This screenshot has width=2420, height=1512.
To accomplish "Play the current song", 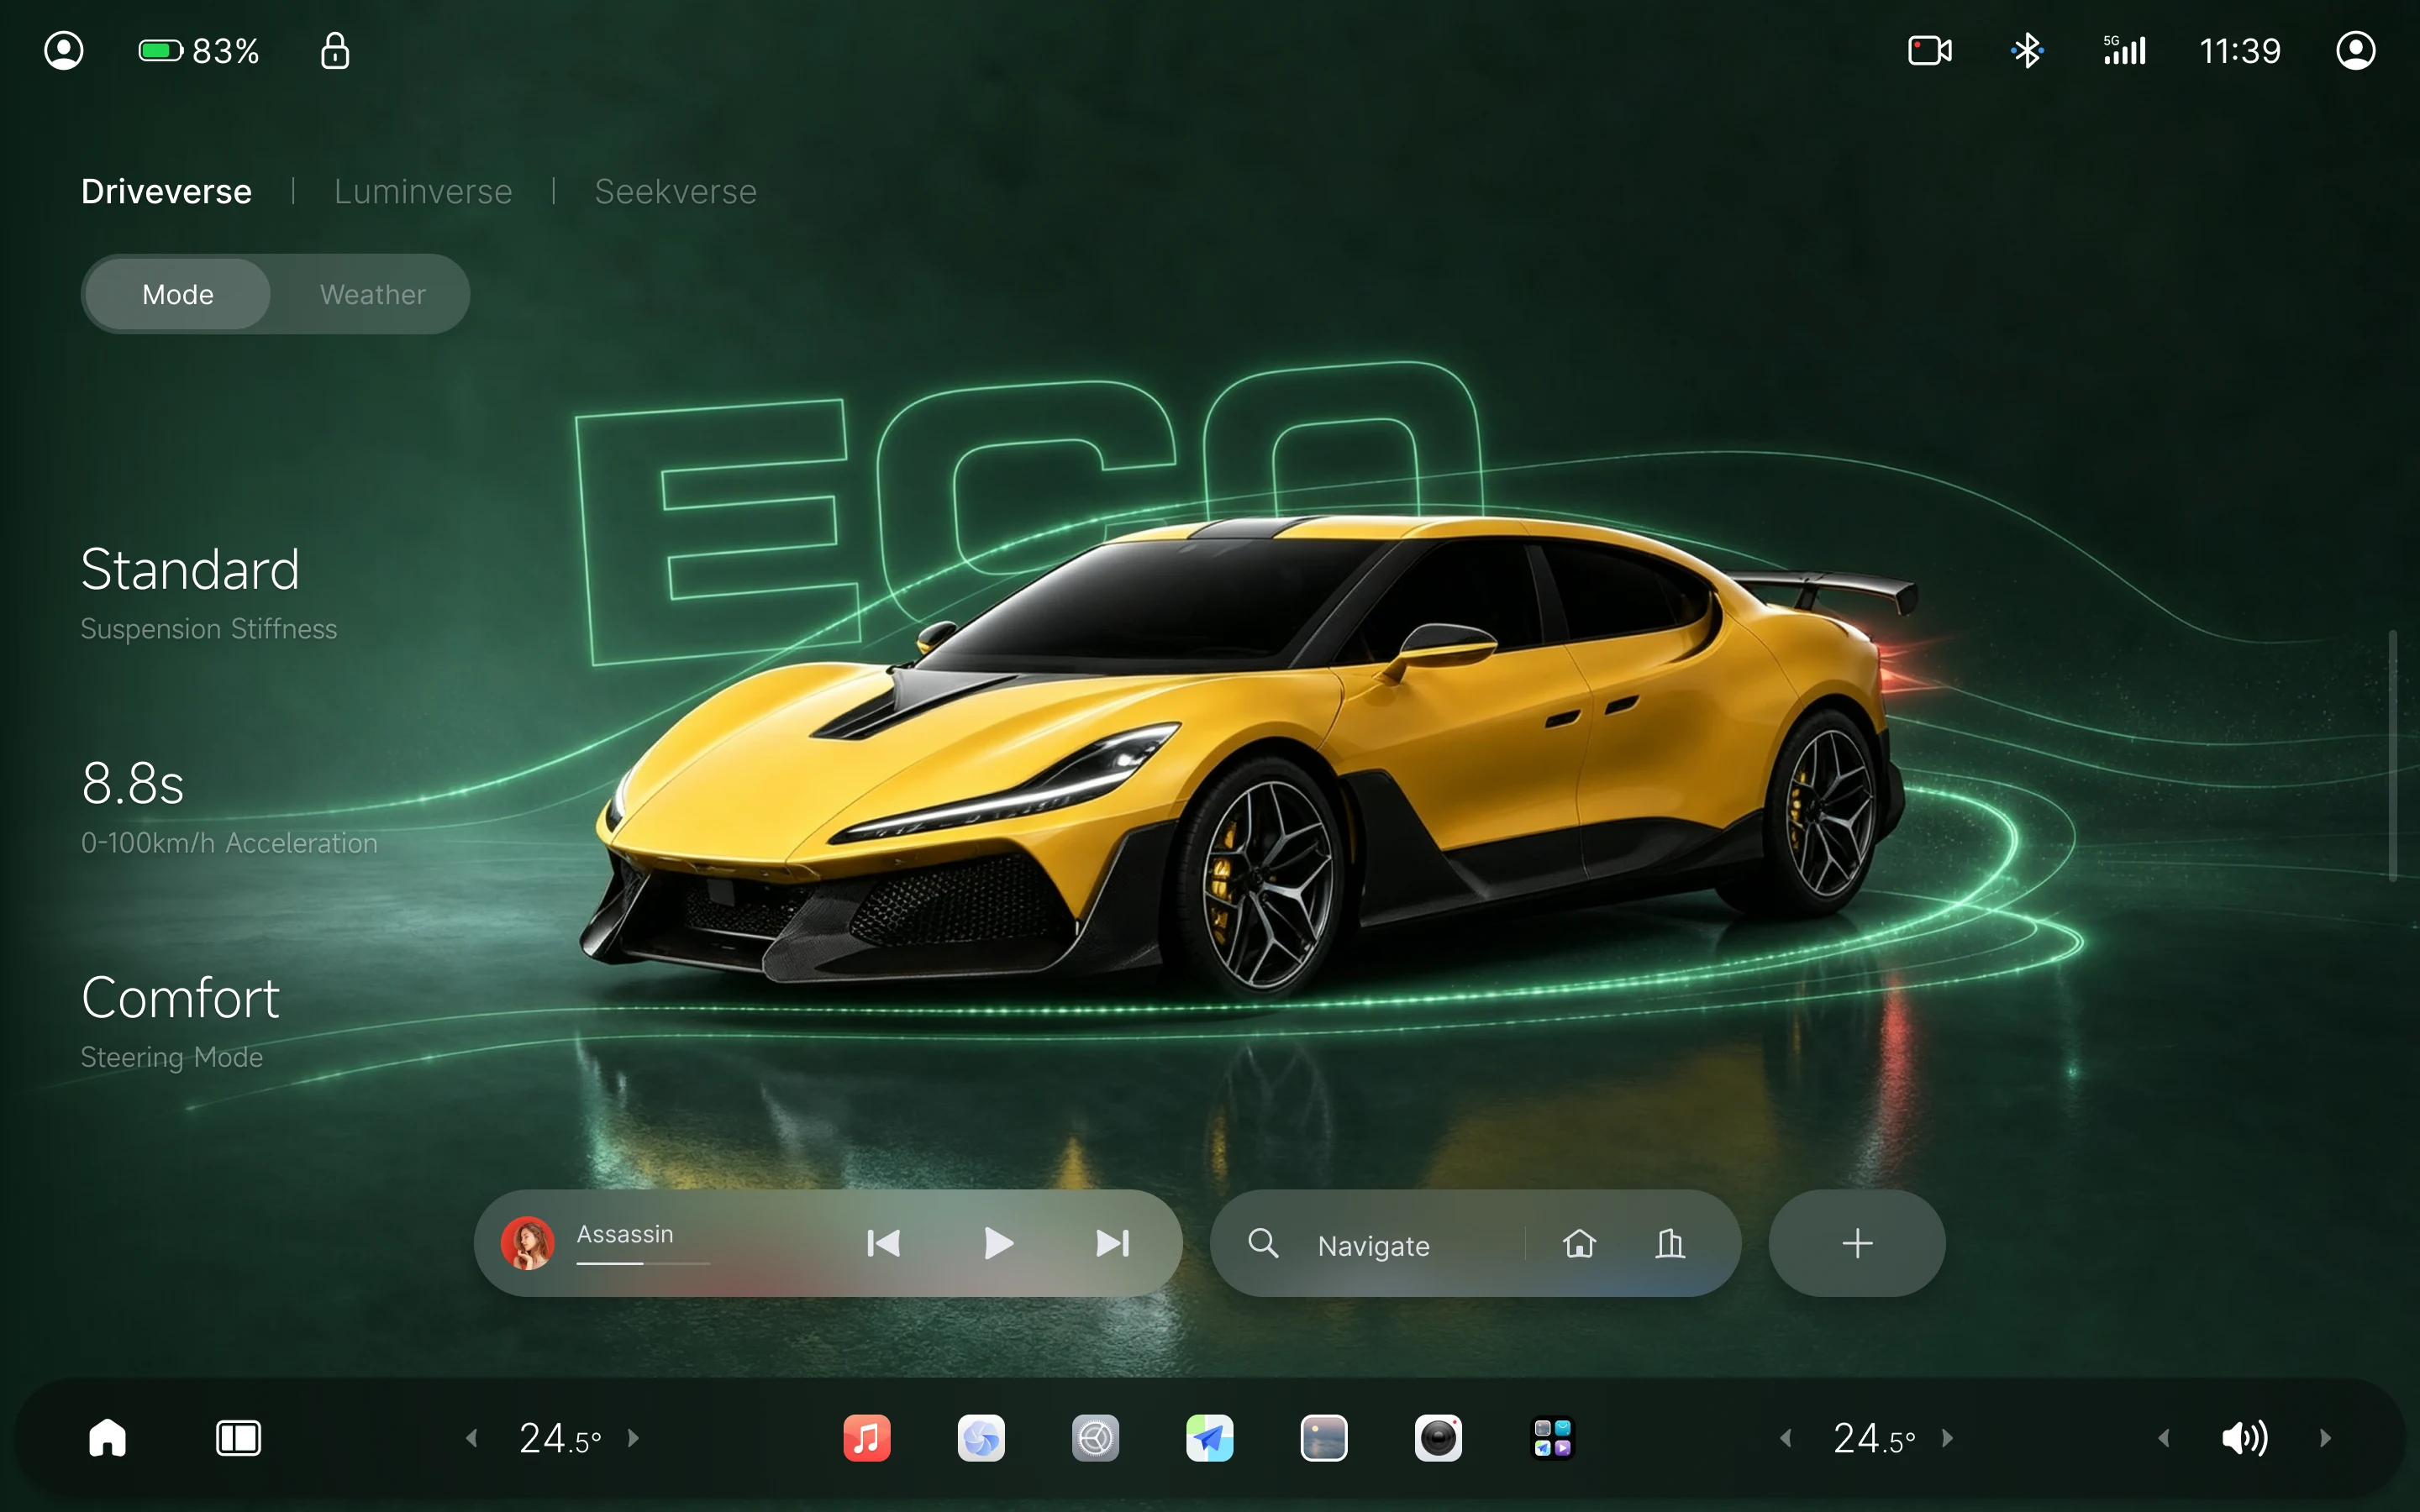I will tap(998, 1243).
